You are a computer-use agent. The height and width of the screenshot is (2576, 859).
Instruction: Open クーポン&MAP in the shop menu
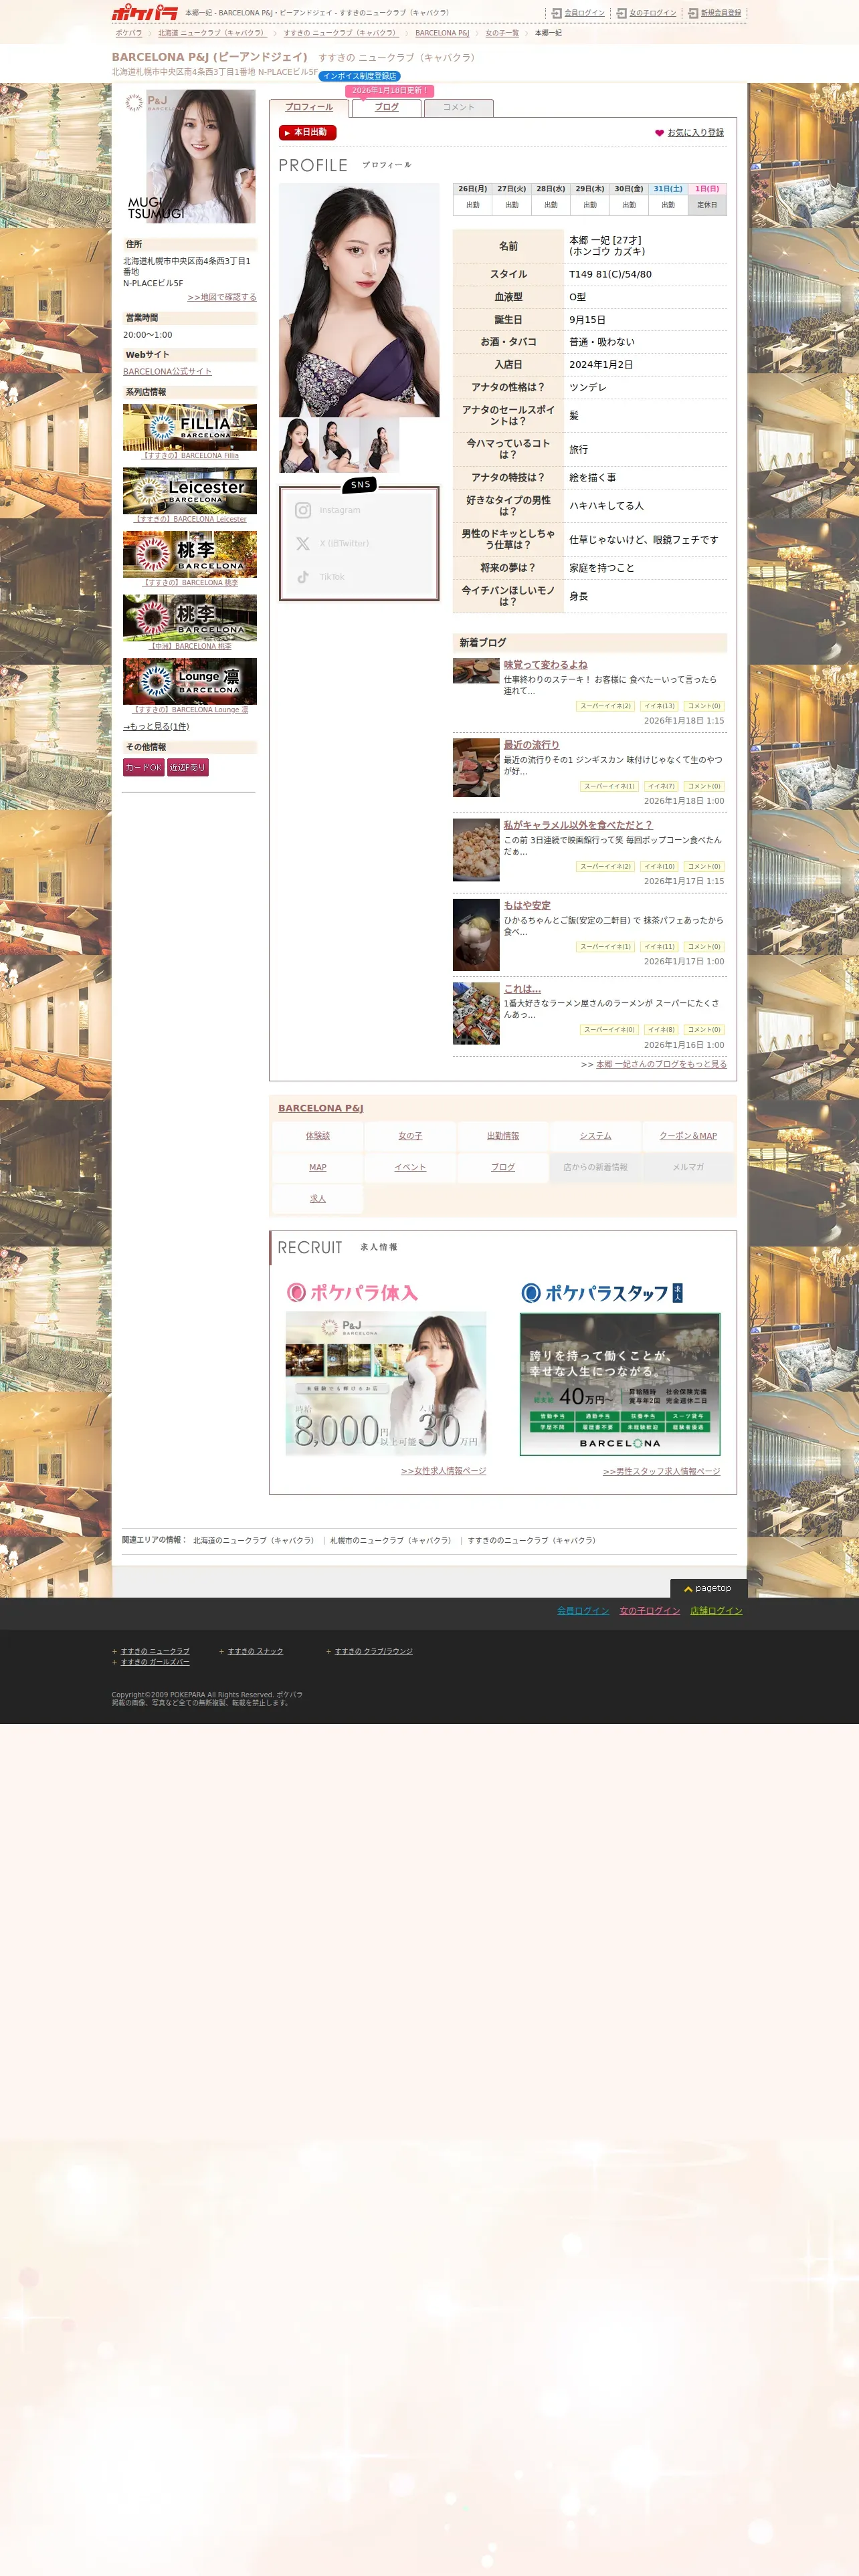[688, 1136]
